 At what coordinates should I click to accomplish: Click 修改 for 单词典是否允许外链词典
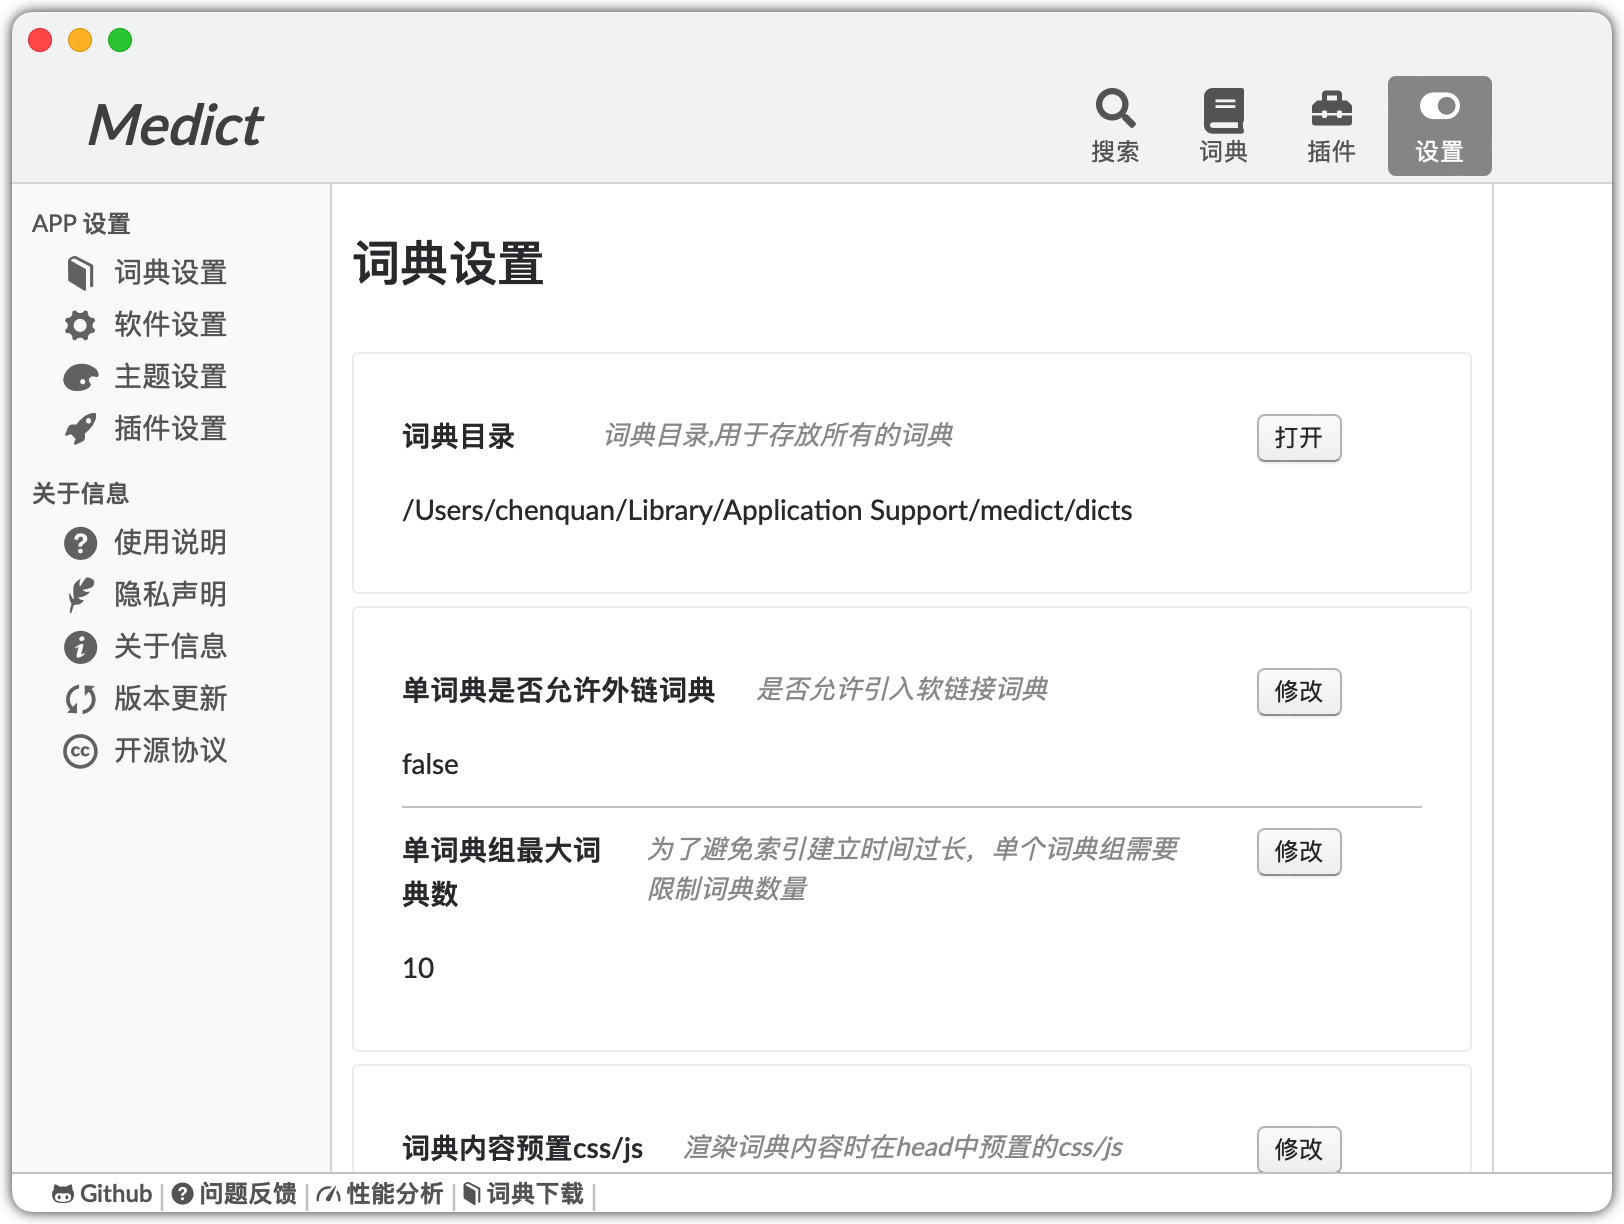(x=1299, y=692)
